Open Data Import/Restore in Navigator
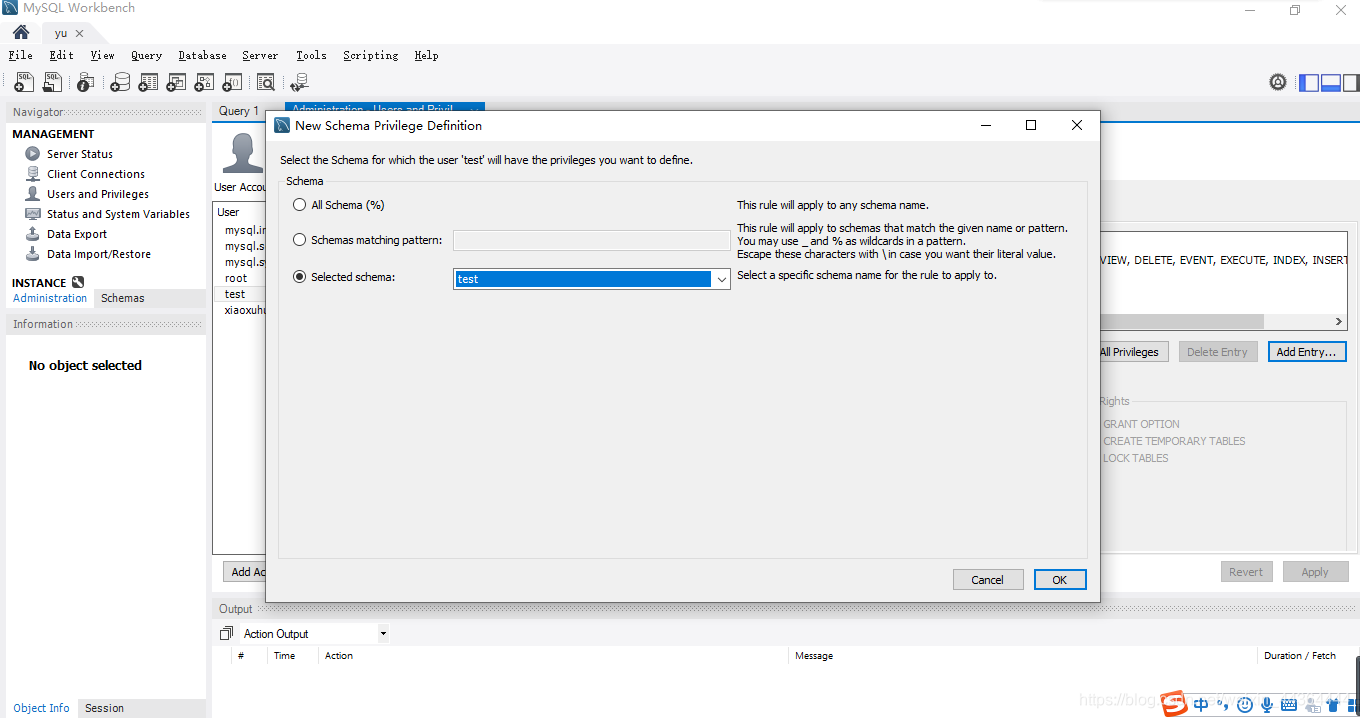Viewport: 1360px width, 718px height. click(98, 254)
